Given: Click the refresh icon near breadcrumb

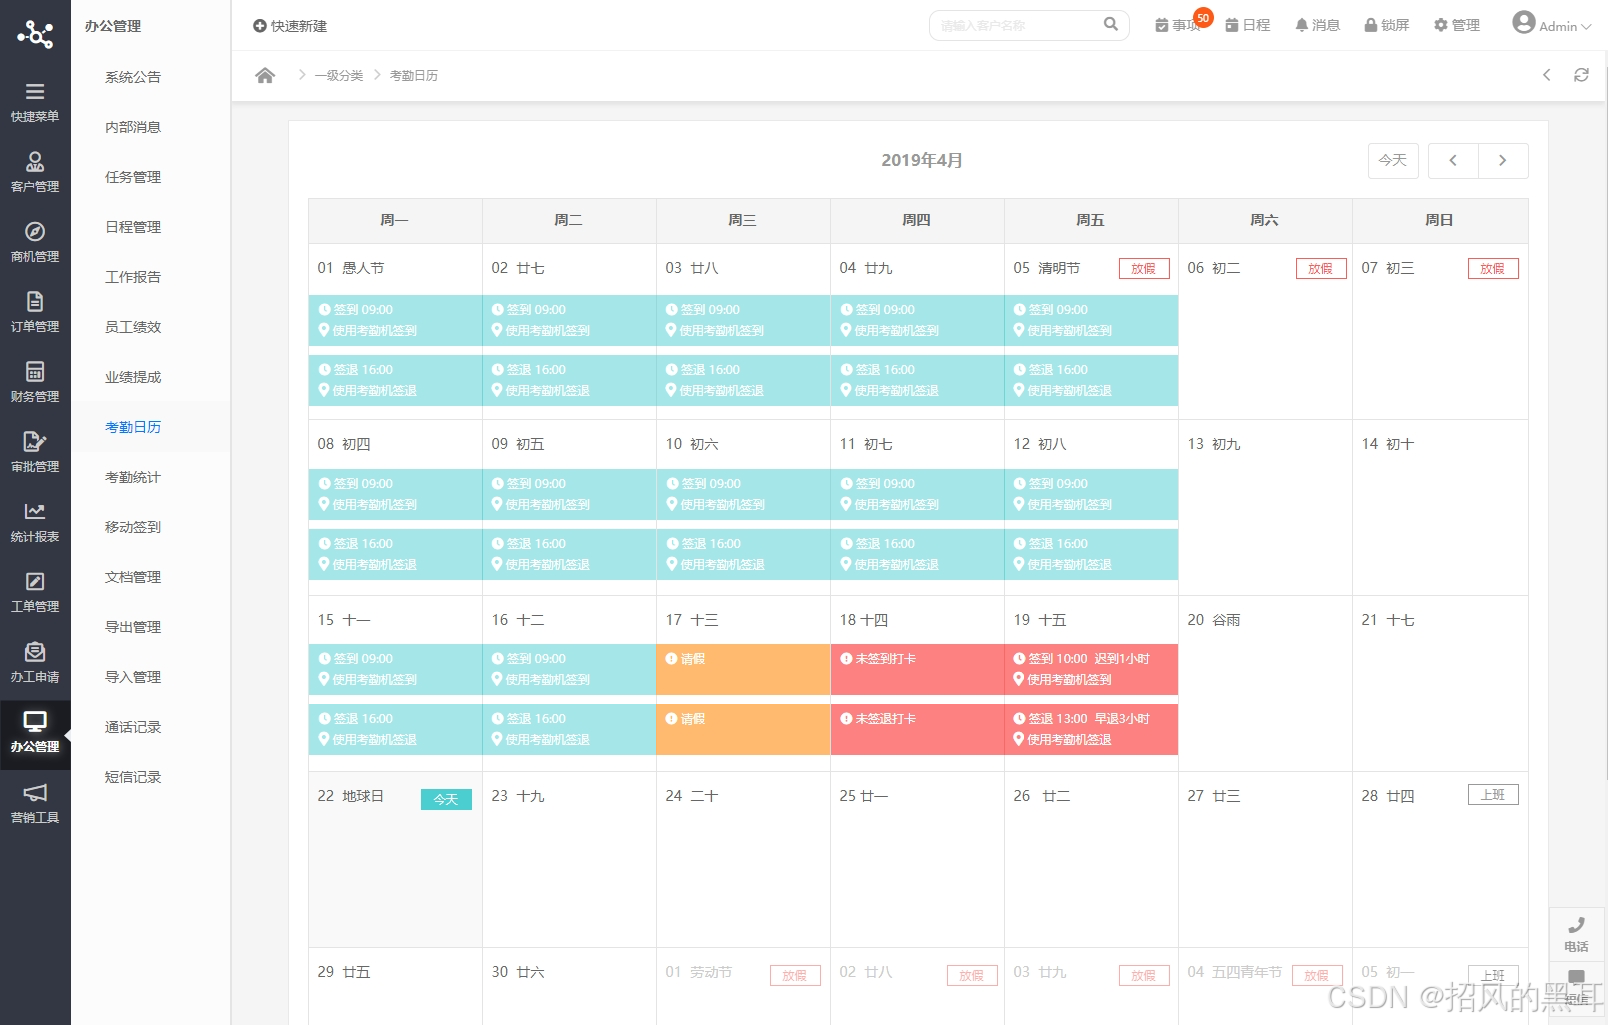Looking at the screenshot, I should (x=1581, y=75).
